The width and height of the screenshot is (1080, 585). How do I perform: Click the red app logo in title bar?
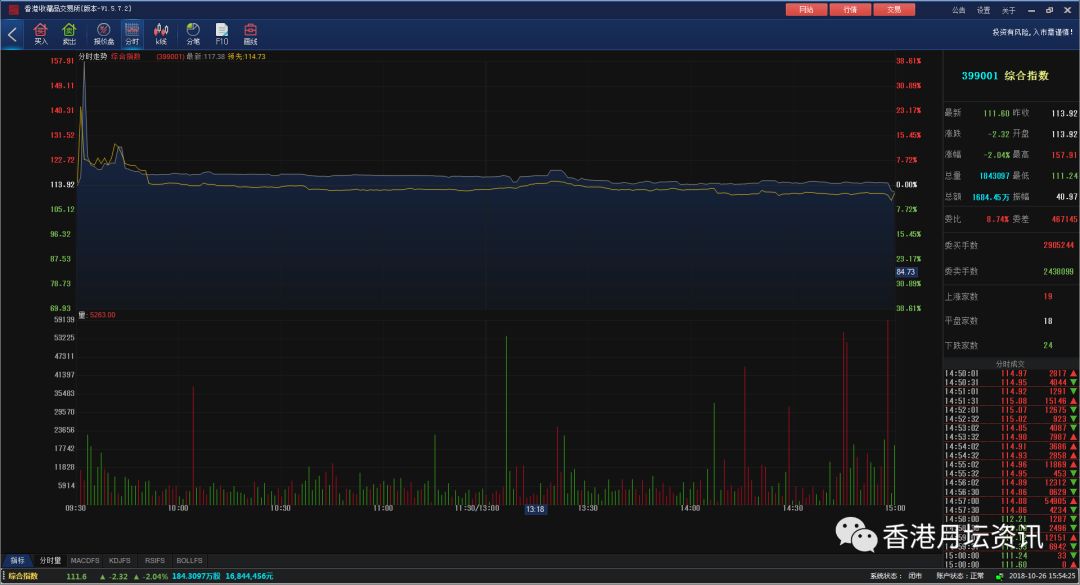pos(14,10)
